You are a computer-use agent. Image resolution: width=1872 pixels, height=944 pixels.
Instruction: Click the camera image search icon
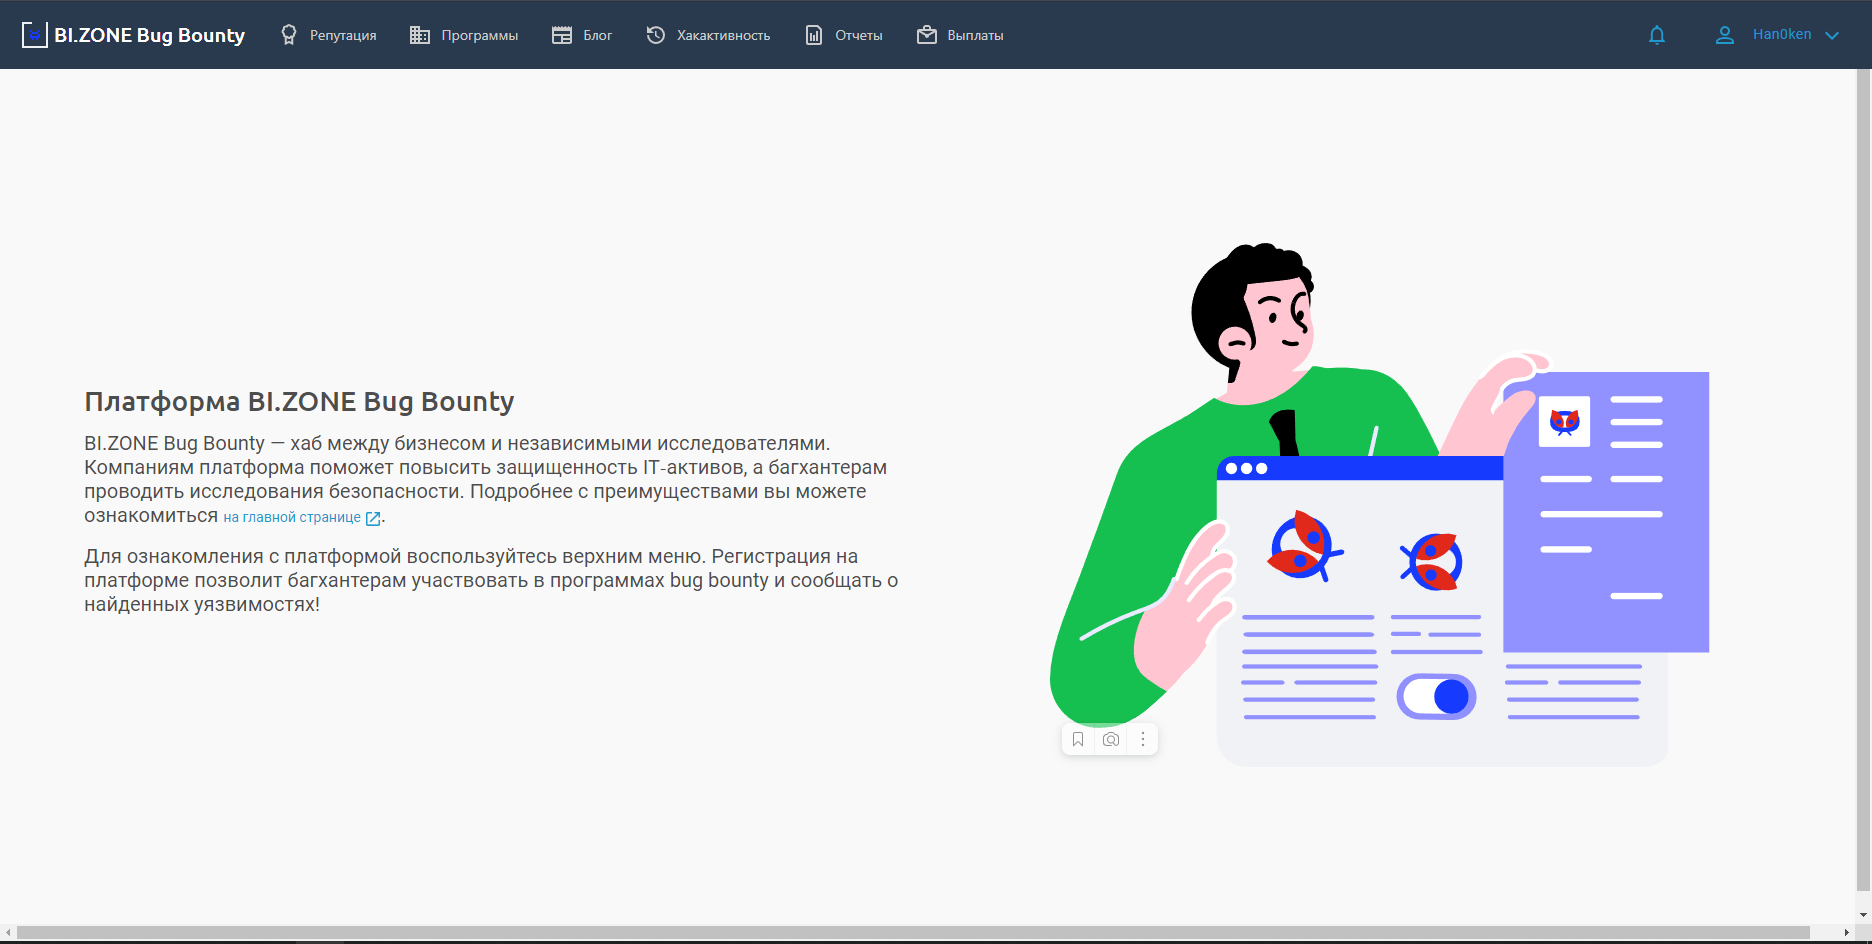1111,740
